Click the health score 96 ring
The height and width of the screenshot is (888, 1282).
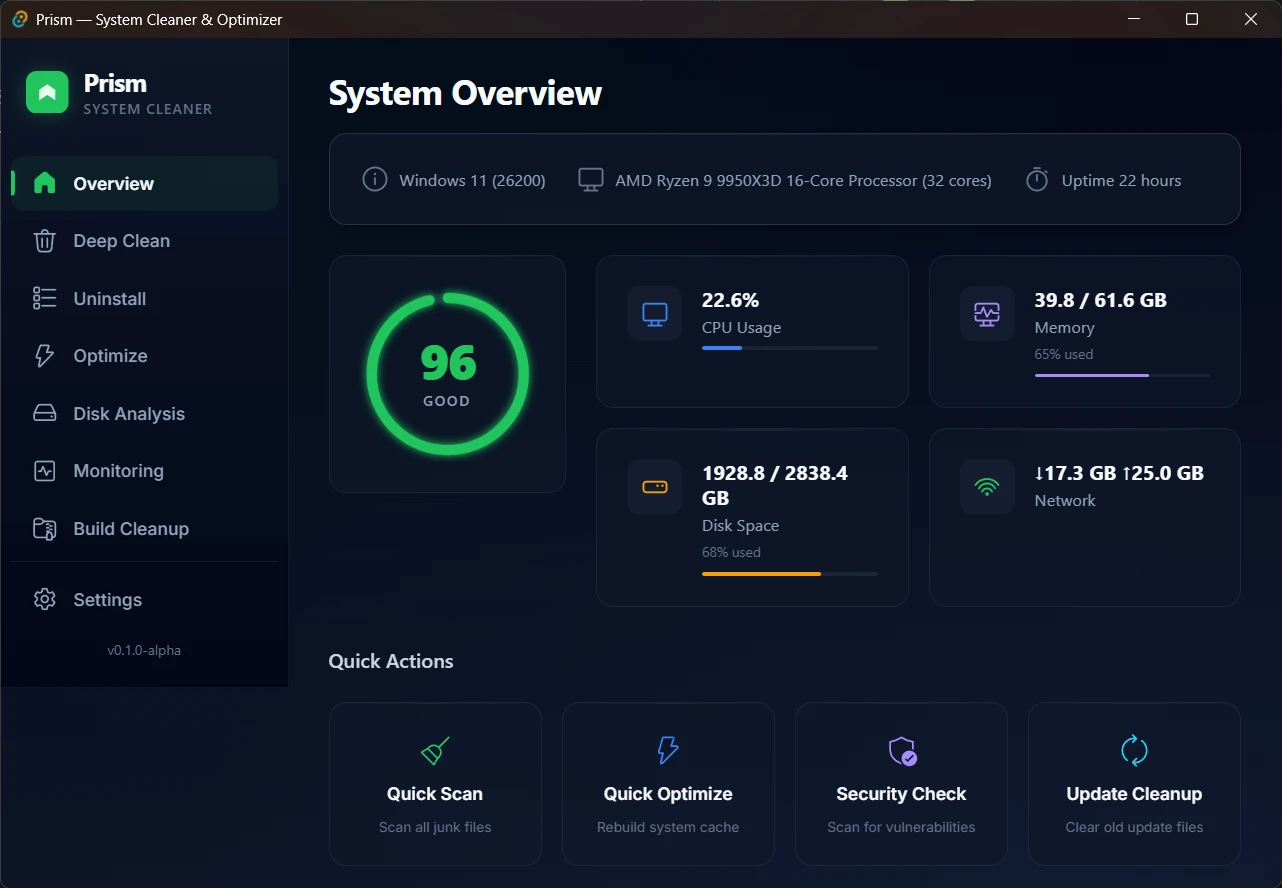(447, 374)
